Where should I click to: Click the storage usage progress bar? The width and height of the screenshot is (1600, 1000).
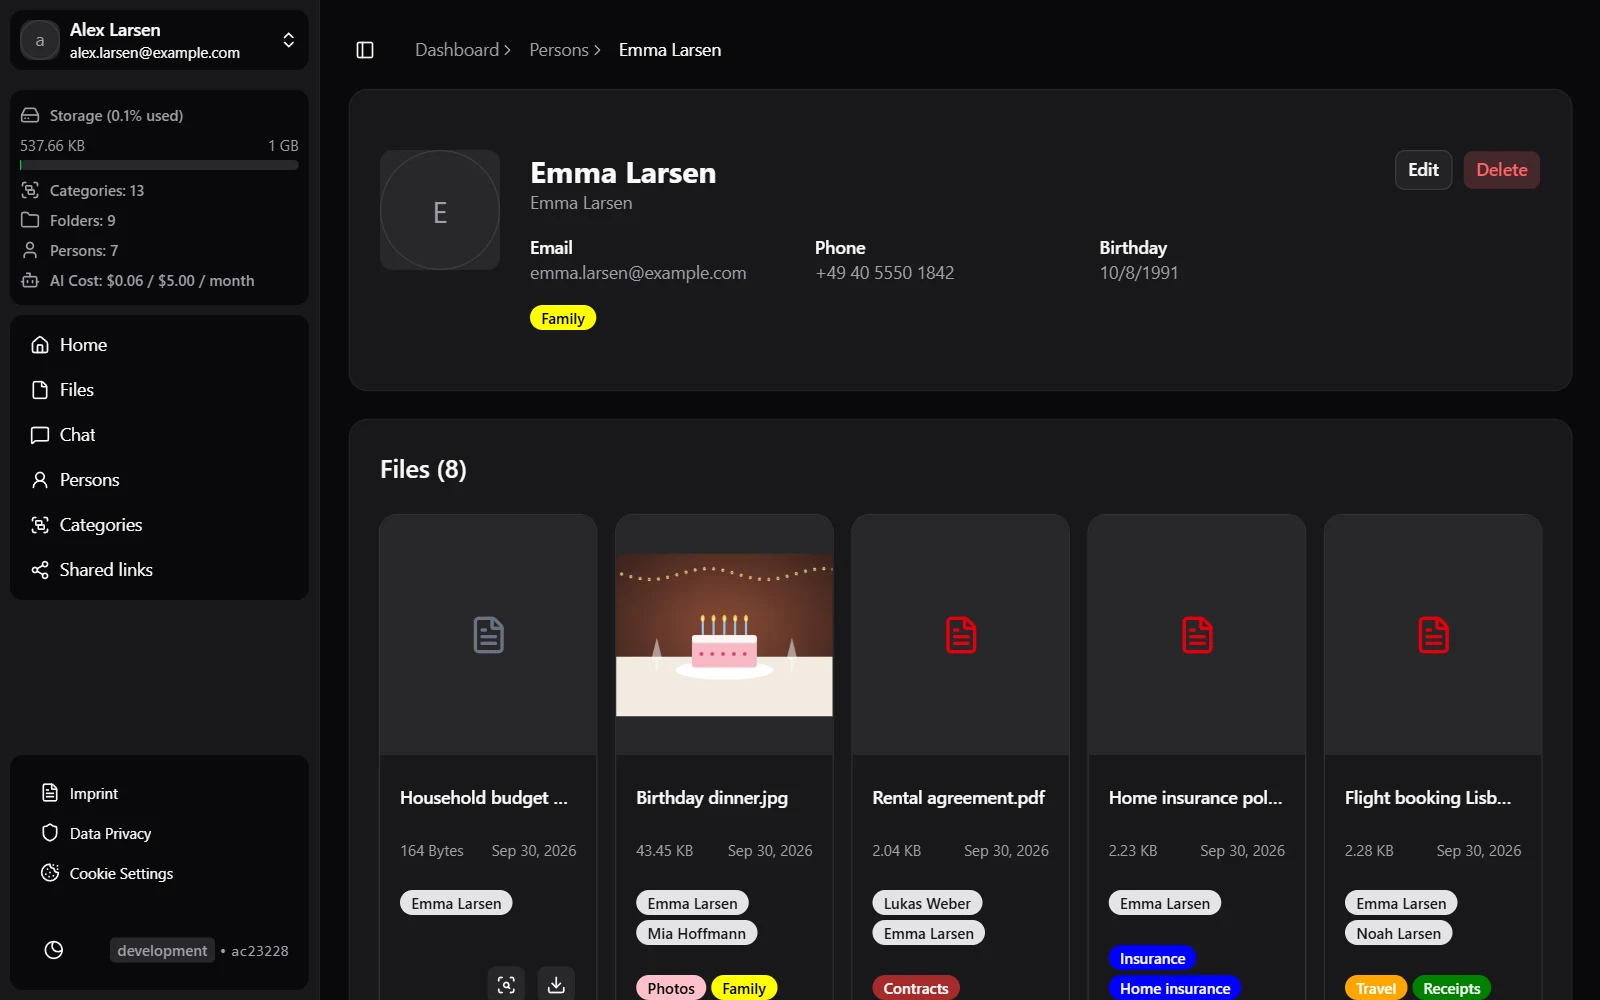point(159,165)
